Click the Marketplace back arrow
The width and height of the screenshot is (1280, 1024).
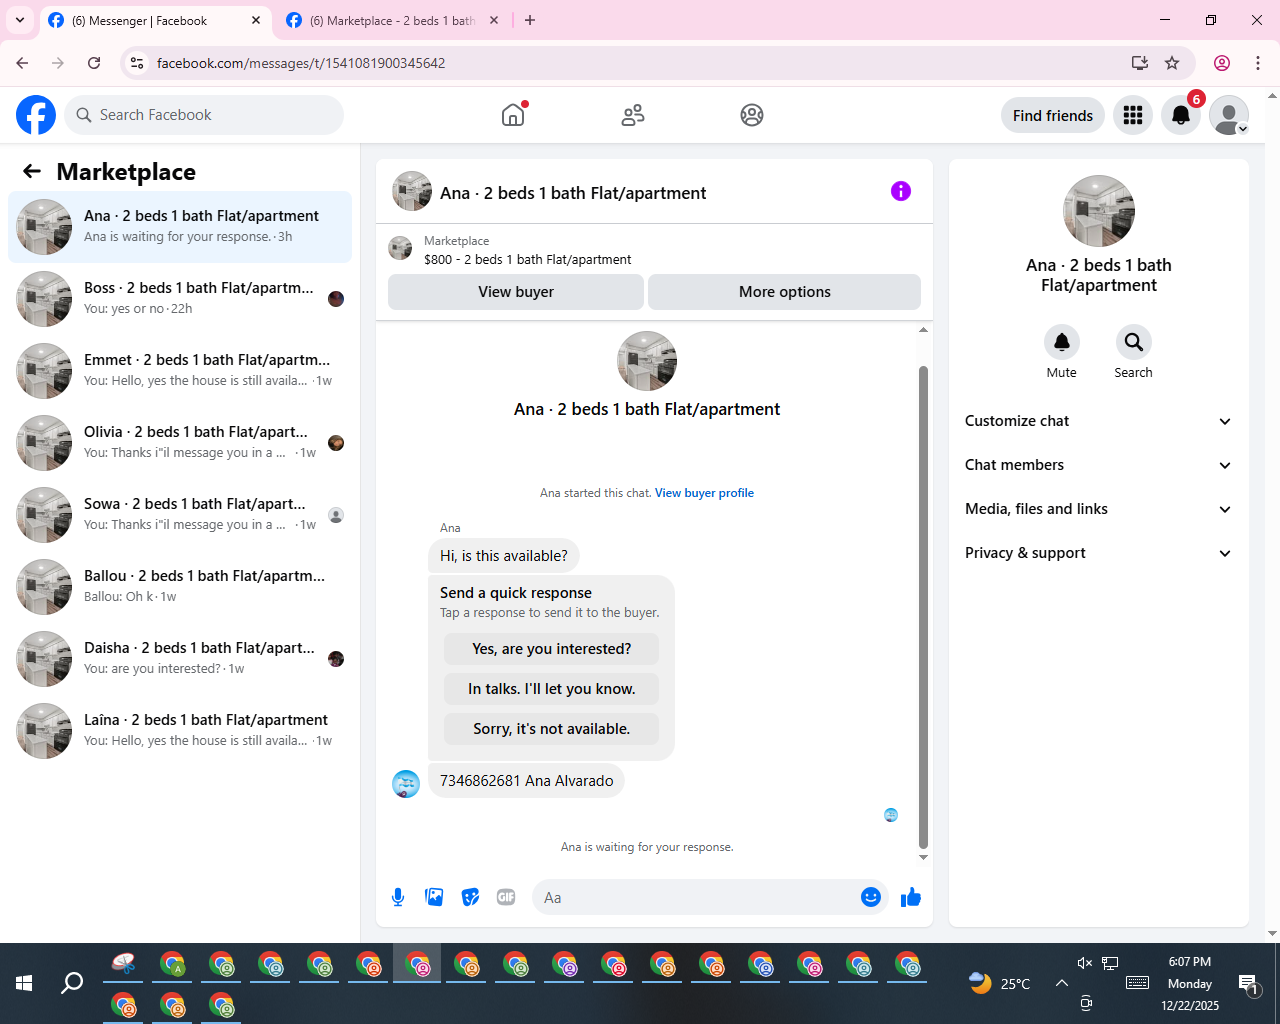point(32,171)
